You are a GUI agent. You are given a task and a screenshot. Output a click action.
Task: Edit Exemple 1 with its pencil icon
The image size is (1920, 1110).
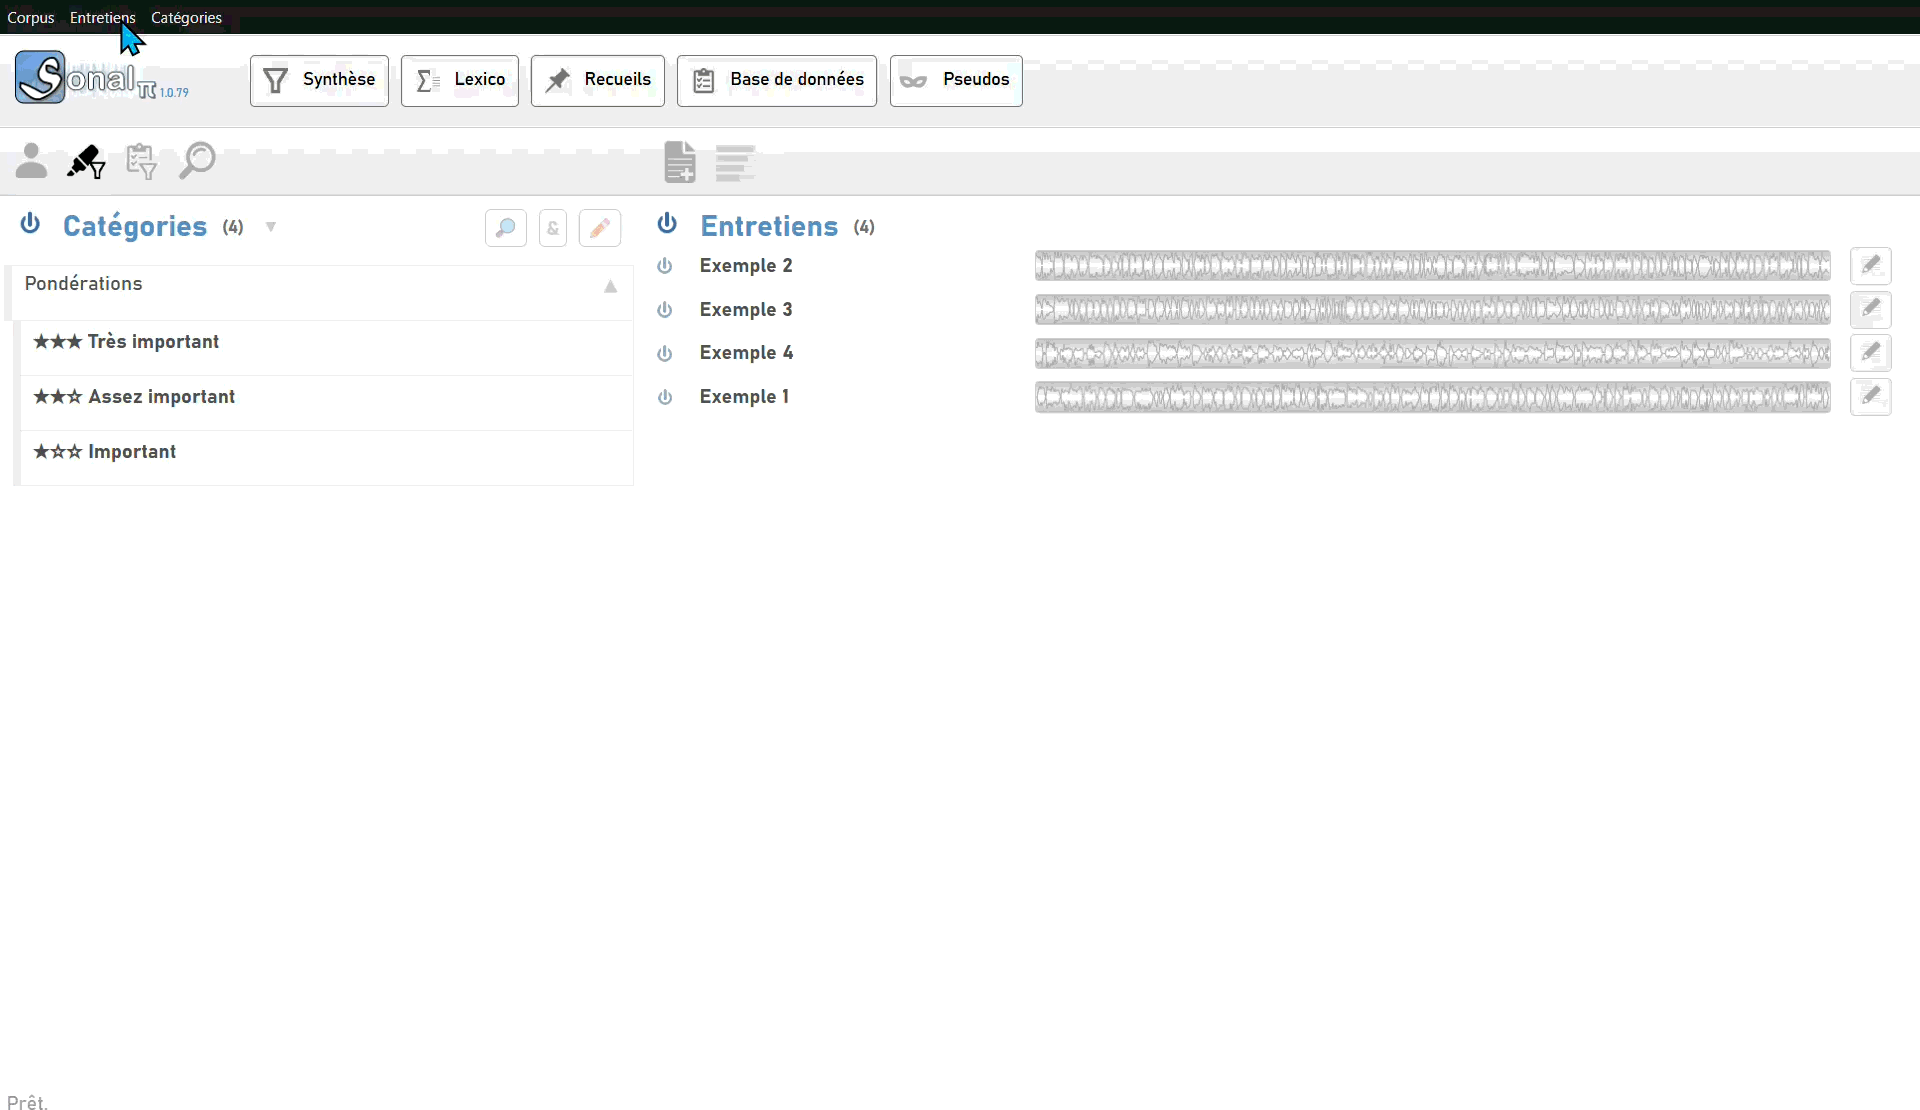[1871, 397]
